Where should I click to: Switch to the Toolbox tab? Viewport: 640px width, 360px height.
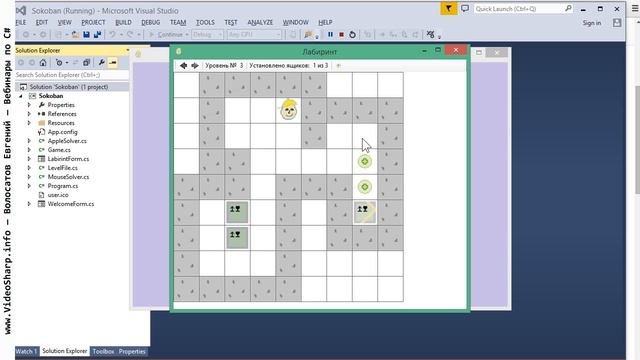coord(103,351)
